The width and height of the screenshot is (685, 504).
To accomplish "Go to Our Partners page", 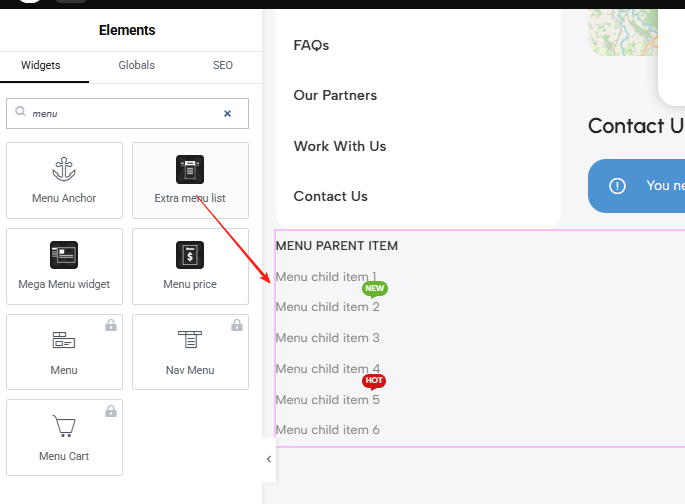I will (335, 96).
